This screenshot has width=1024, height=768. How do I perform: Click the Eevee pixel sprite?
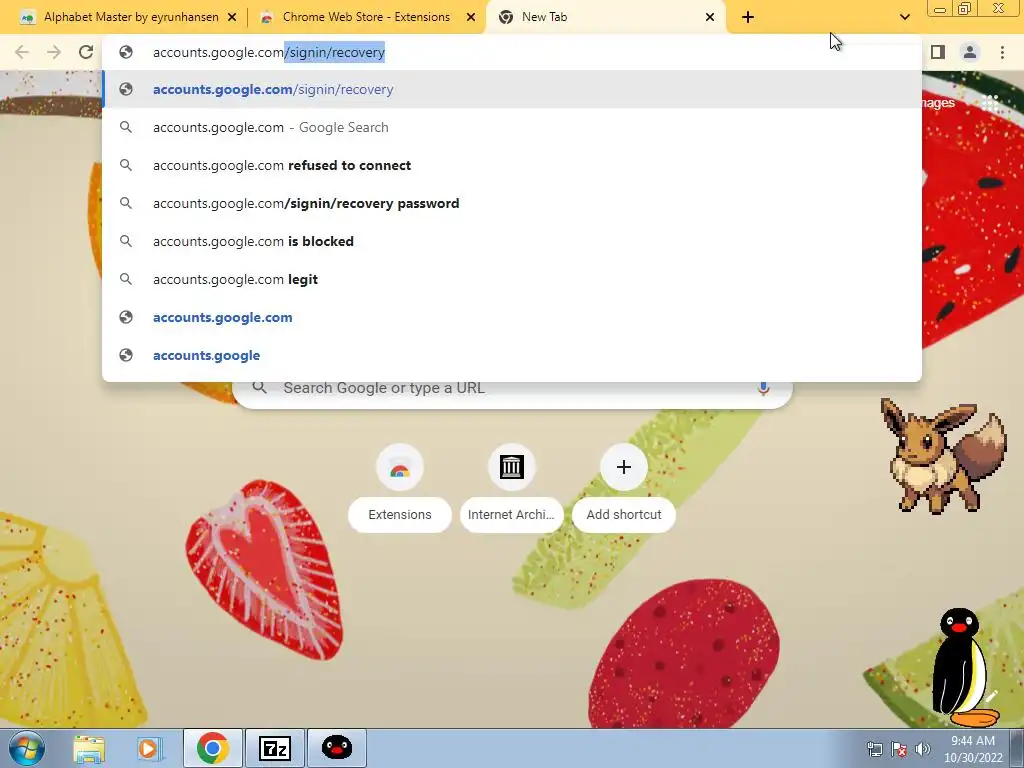942,455
